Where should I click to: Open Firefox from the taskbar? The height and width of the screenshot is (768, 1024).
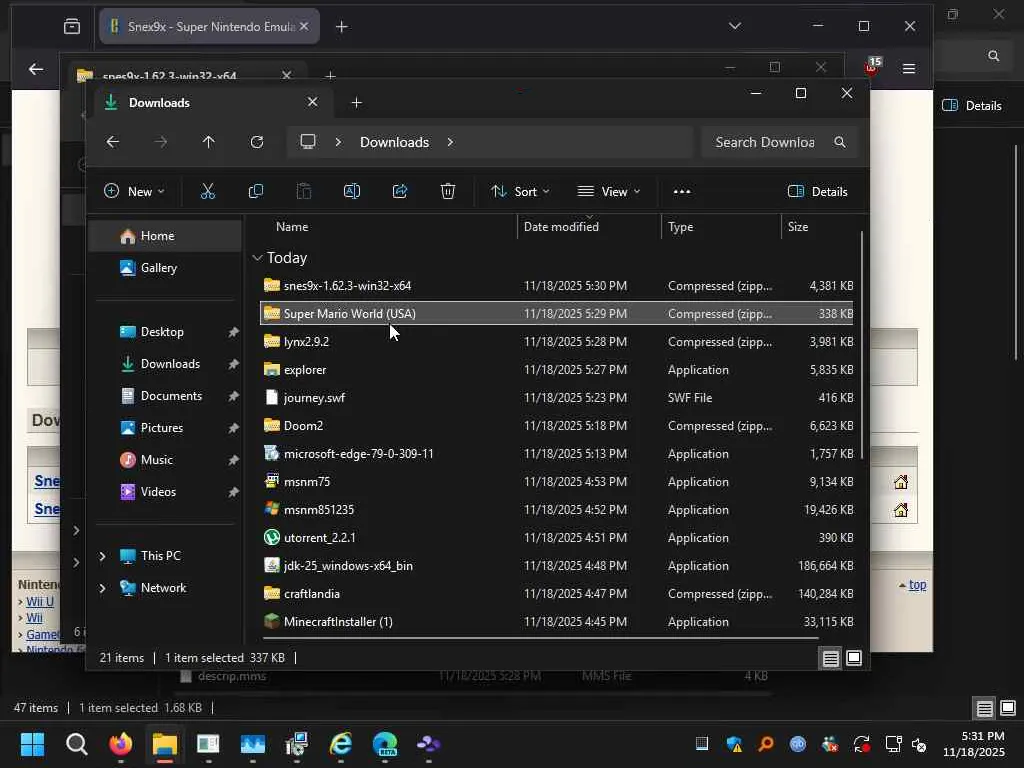pos(120,744)
